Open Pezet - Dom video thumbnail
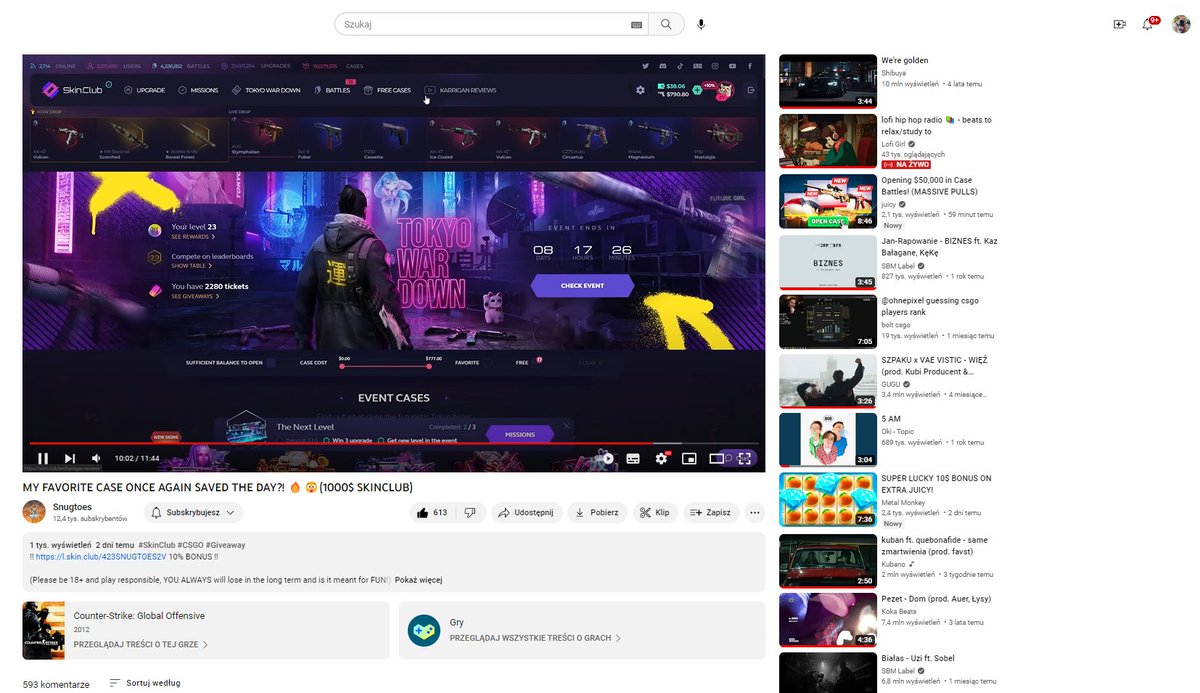The width and height of the screenshot is (1200, 693). 828,621
